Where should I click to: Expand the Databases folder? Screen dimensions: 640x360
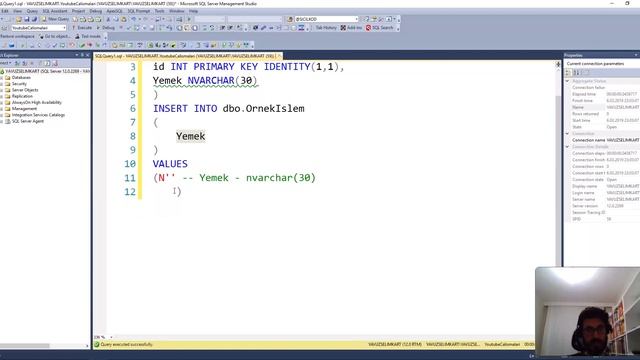[x=2, y=78]
